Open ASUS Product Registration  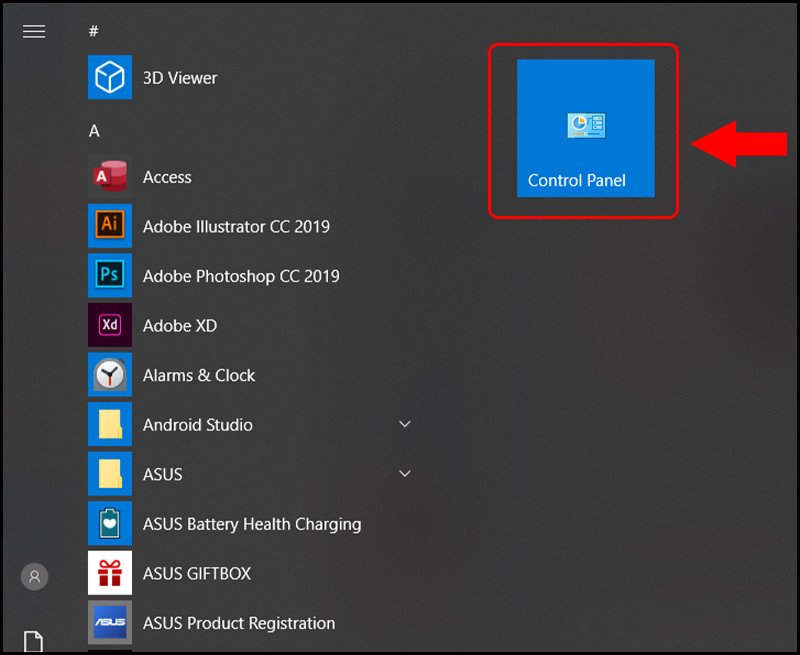(x=239, y=622)
